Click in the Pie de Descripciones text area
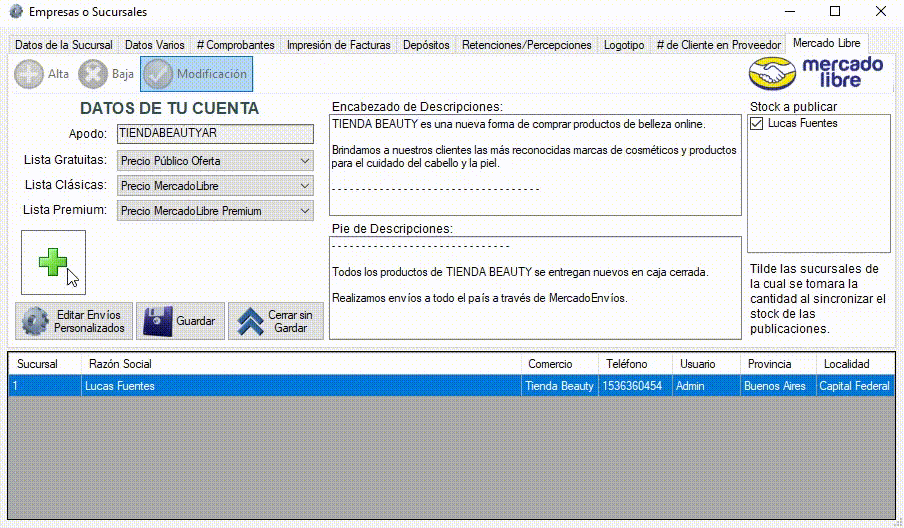 click(x=535, y=288)
